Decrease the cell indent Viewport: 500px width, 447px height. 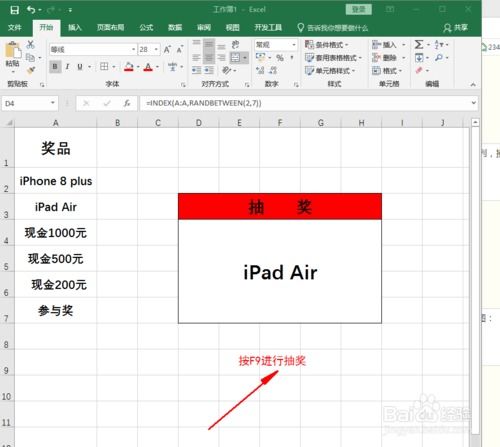point(196,70)
